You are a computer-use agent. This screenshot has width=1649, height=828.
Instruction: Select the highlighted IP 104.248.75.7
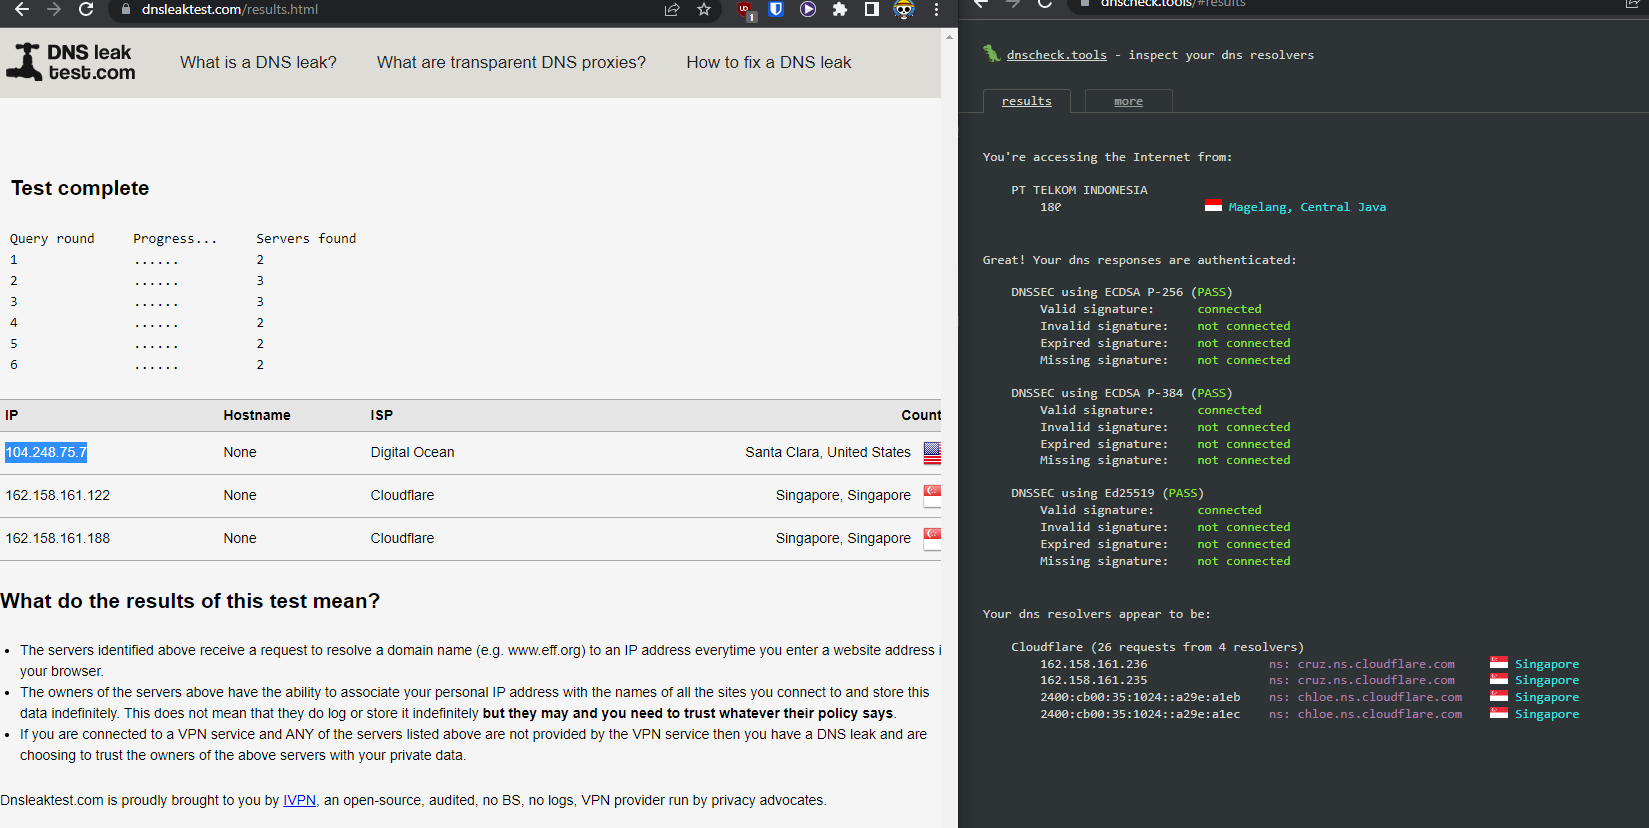coord(46,452)
